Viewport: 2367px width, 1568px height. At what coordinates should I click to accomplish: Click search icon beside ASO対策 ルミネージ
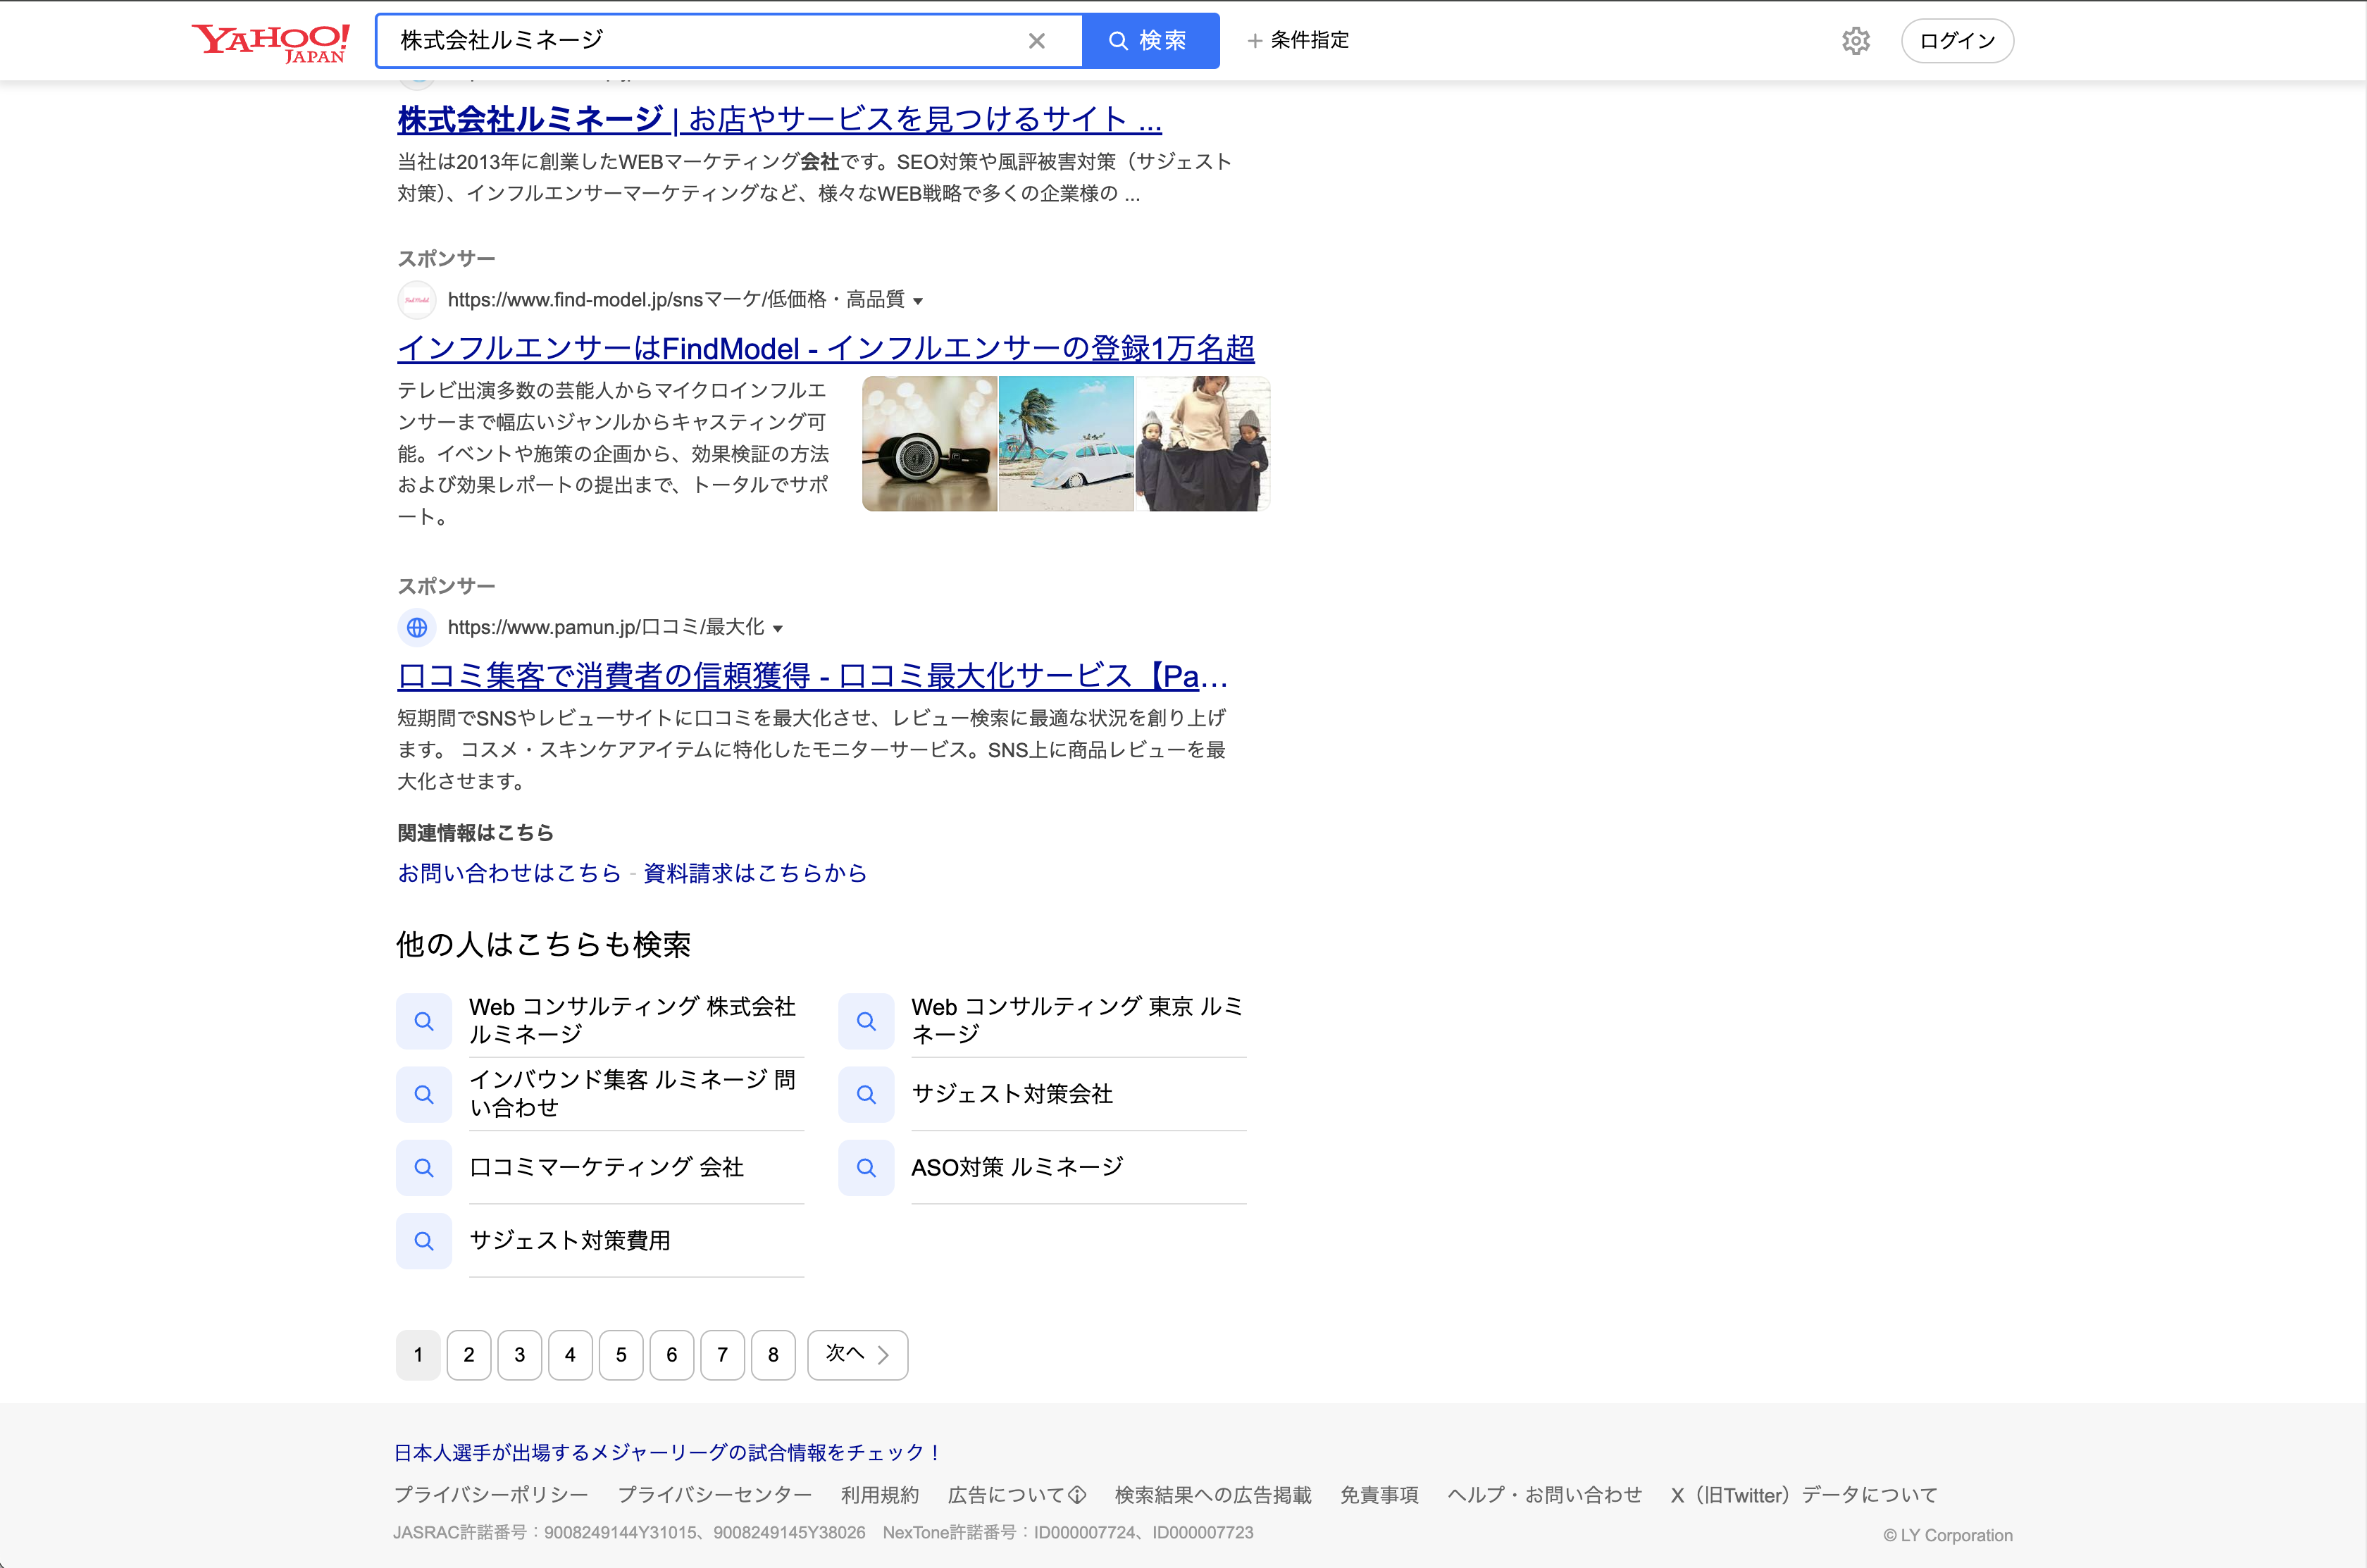(x=866, y=1167)
